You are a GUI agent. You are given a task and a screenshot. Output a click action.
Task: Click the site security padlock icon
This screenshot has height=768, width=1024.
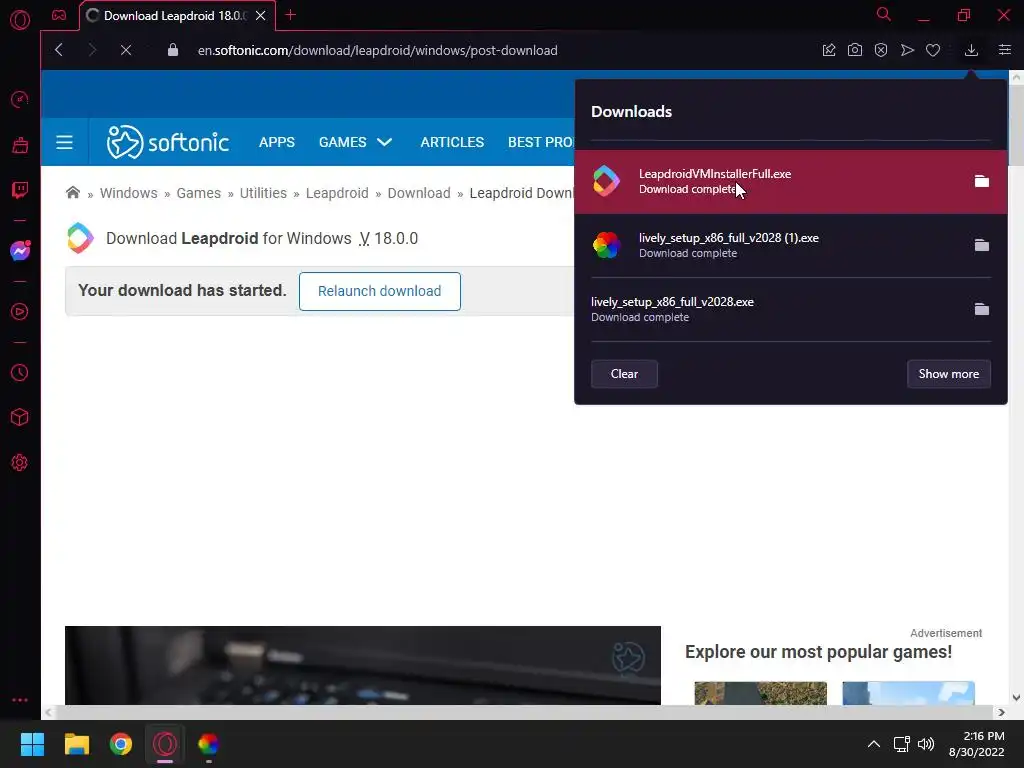coord(172,50)
